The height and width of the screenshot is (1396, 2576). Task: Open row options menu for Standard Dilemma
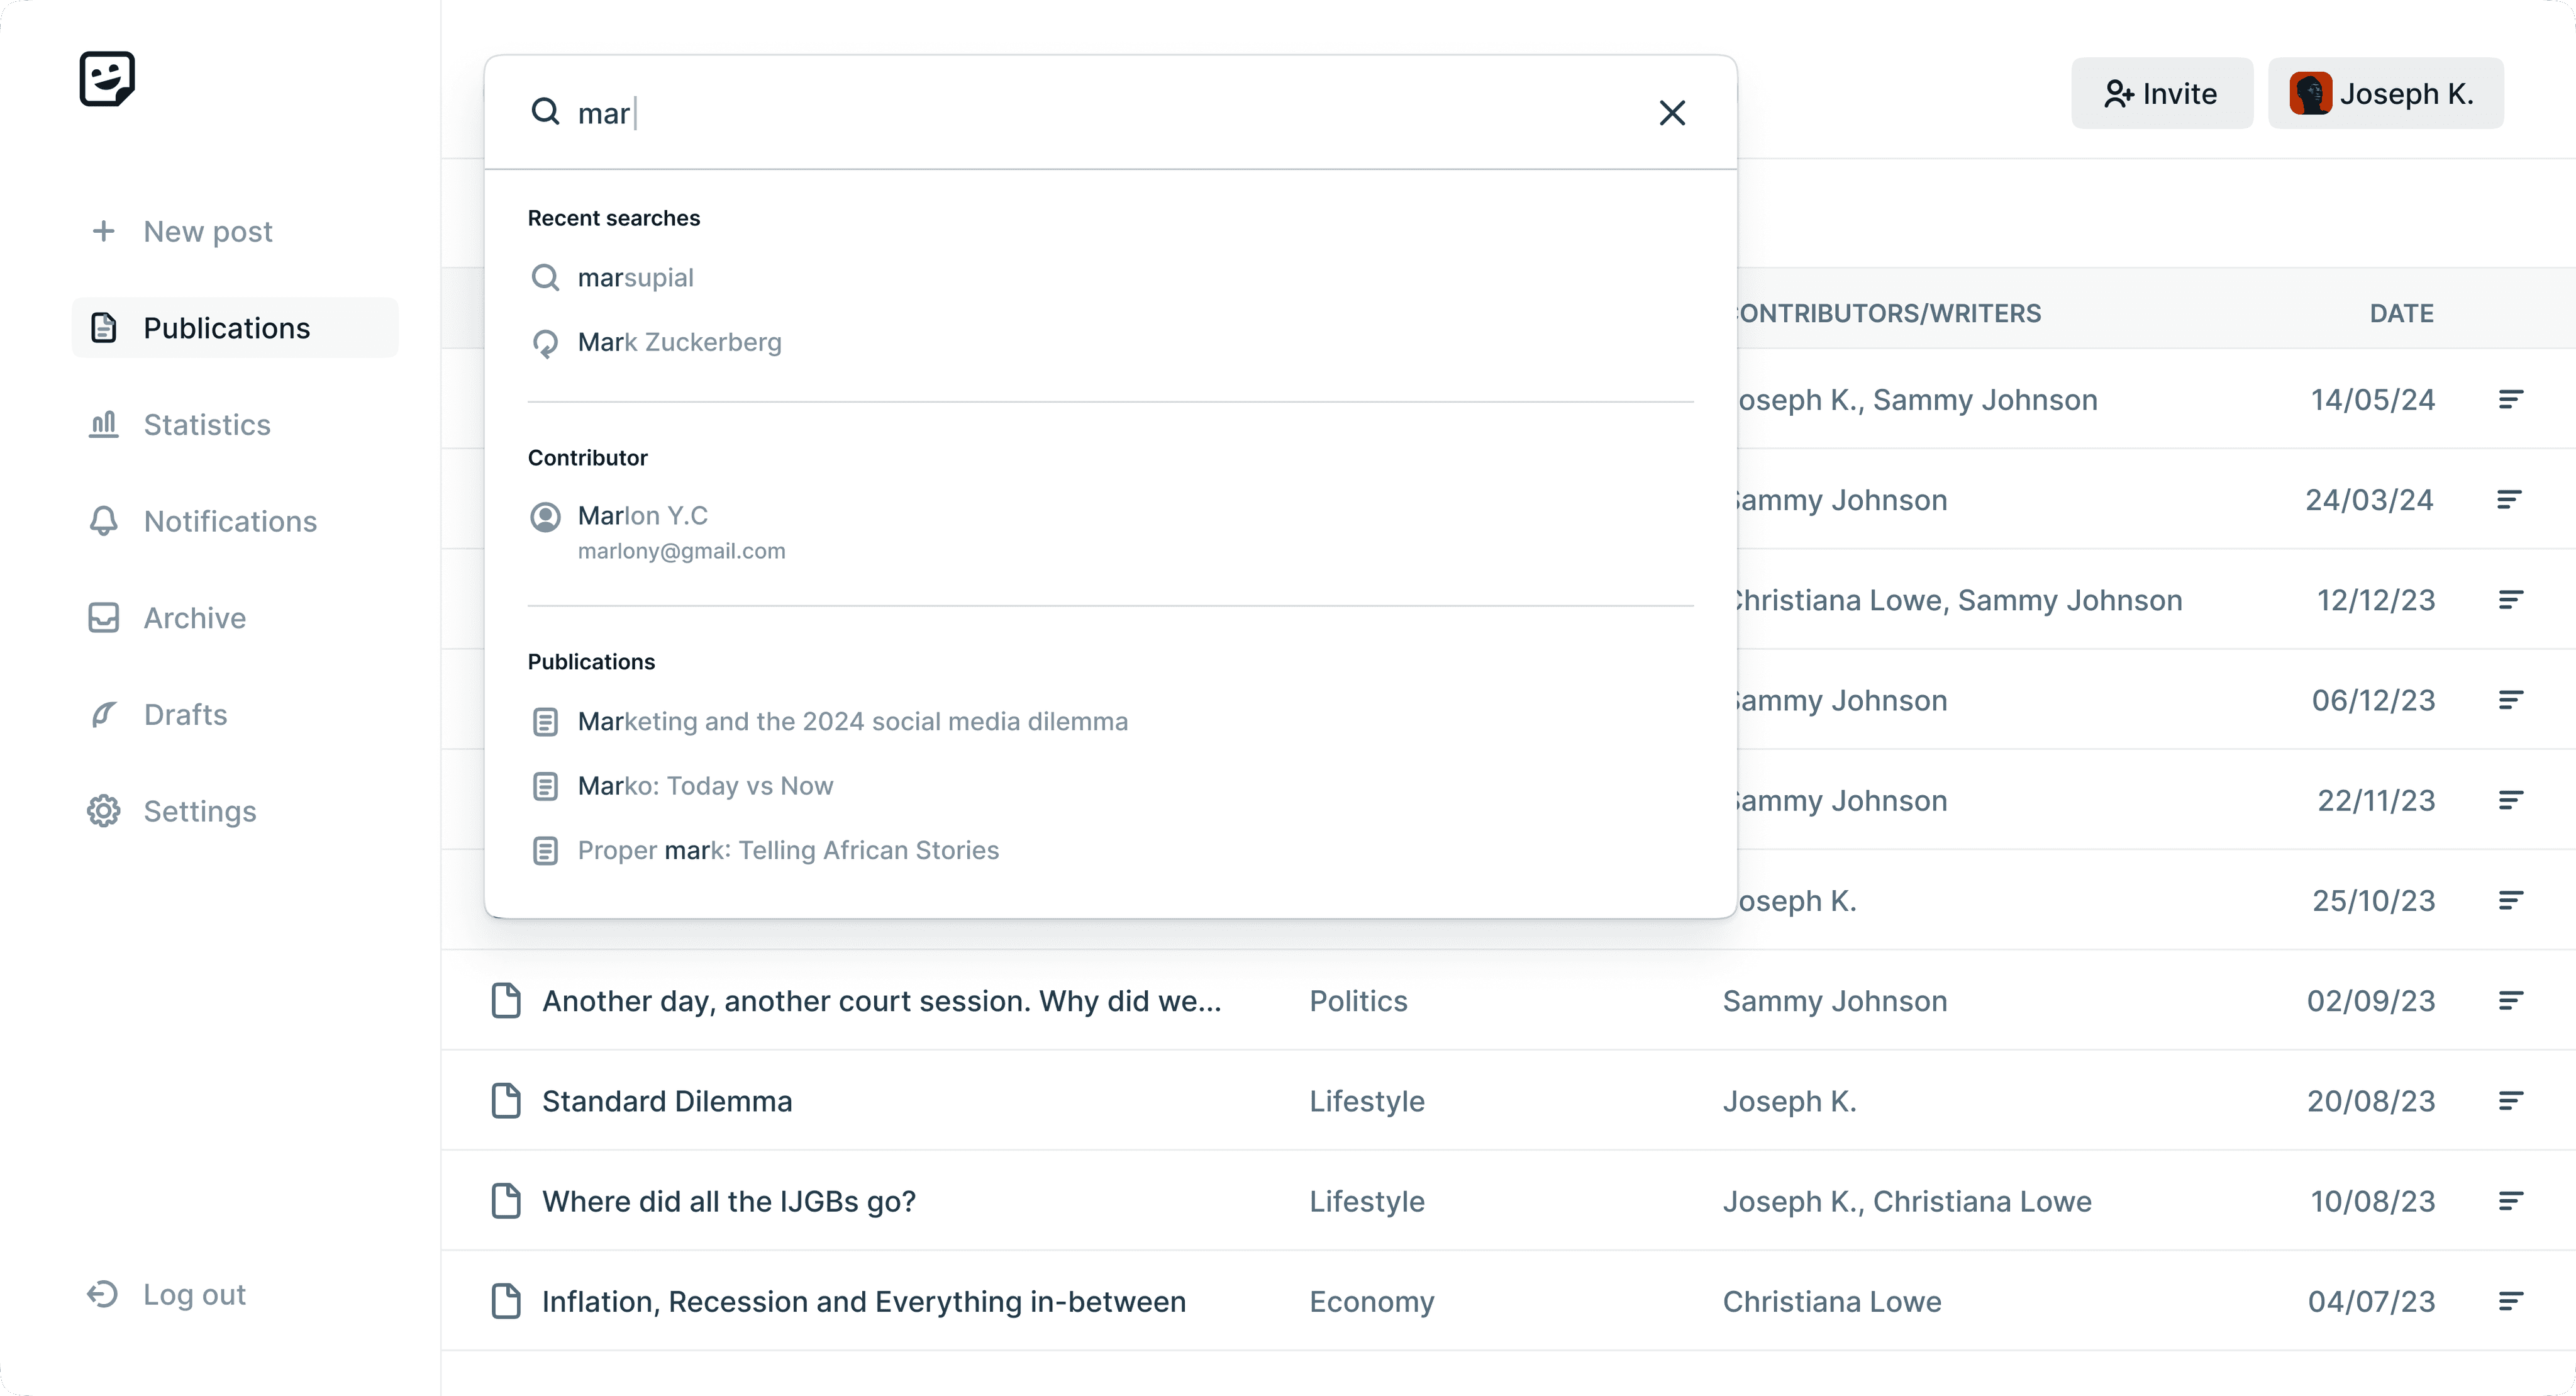(2510, 1101)
